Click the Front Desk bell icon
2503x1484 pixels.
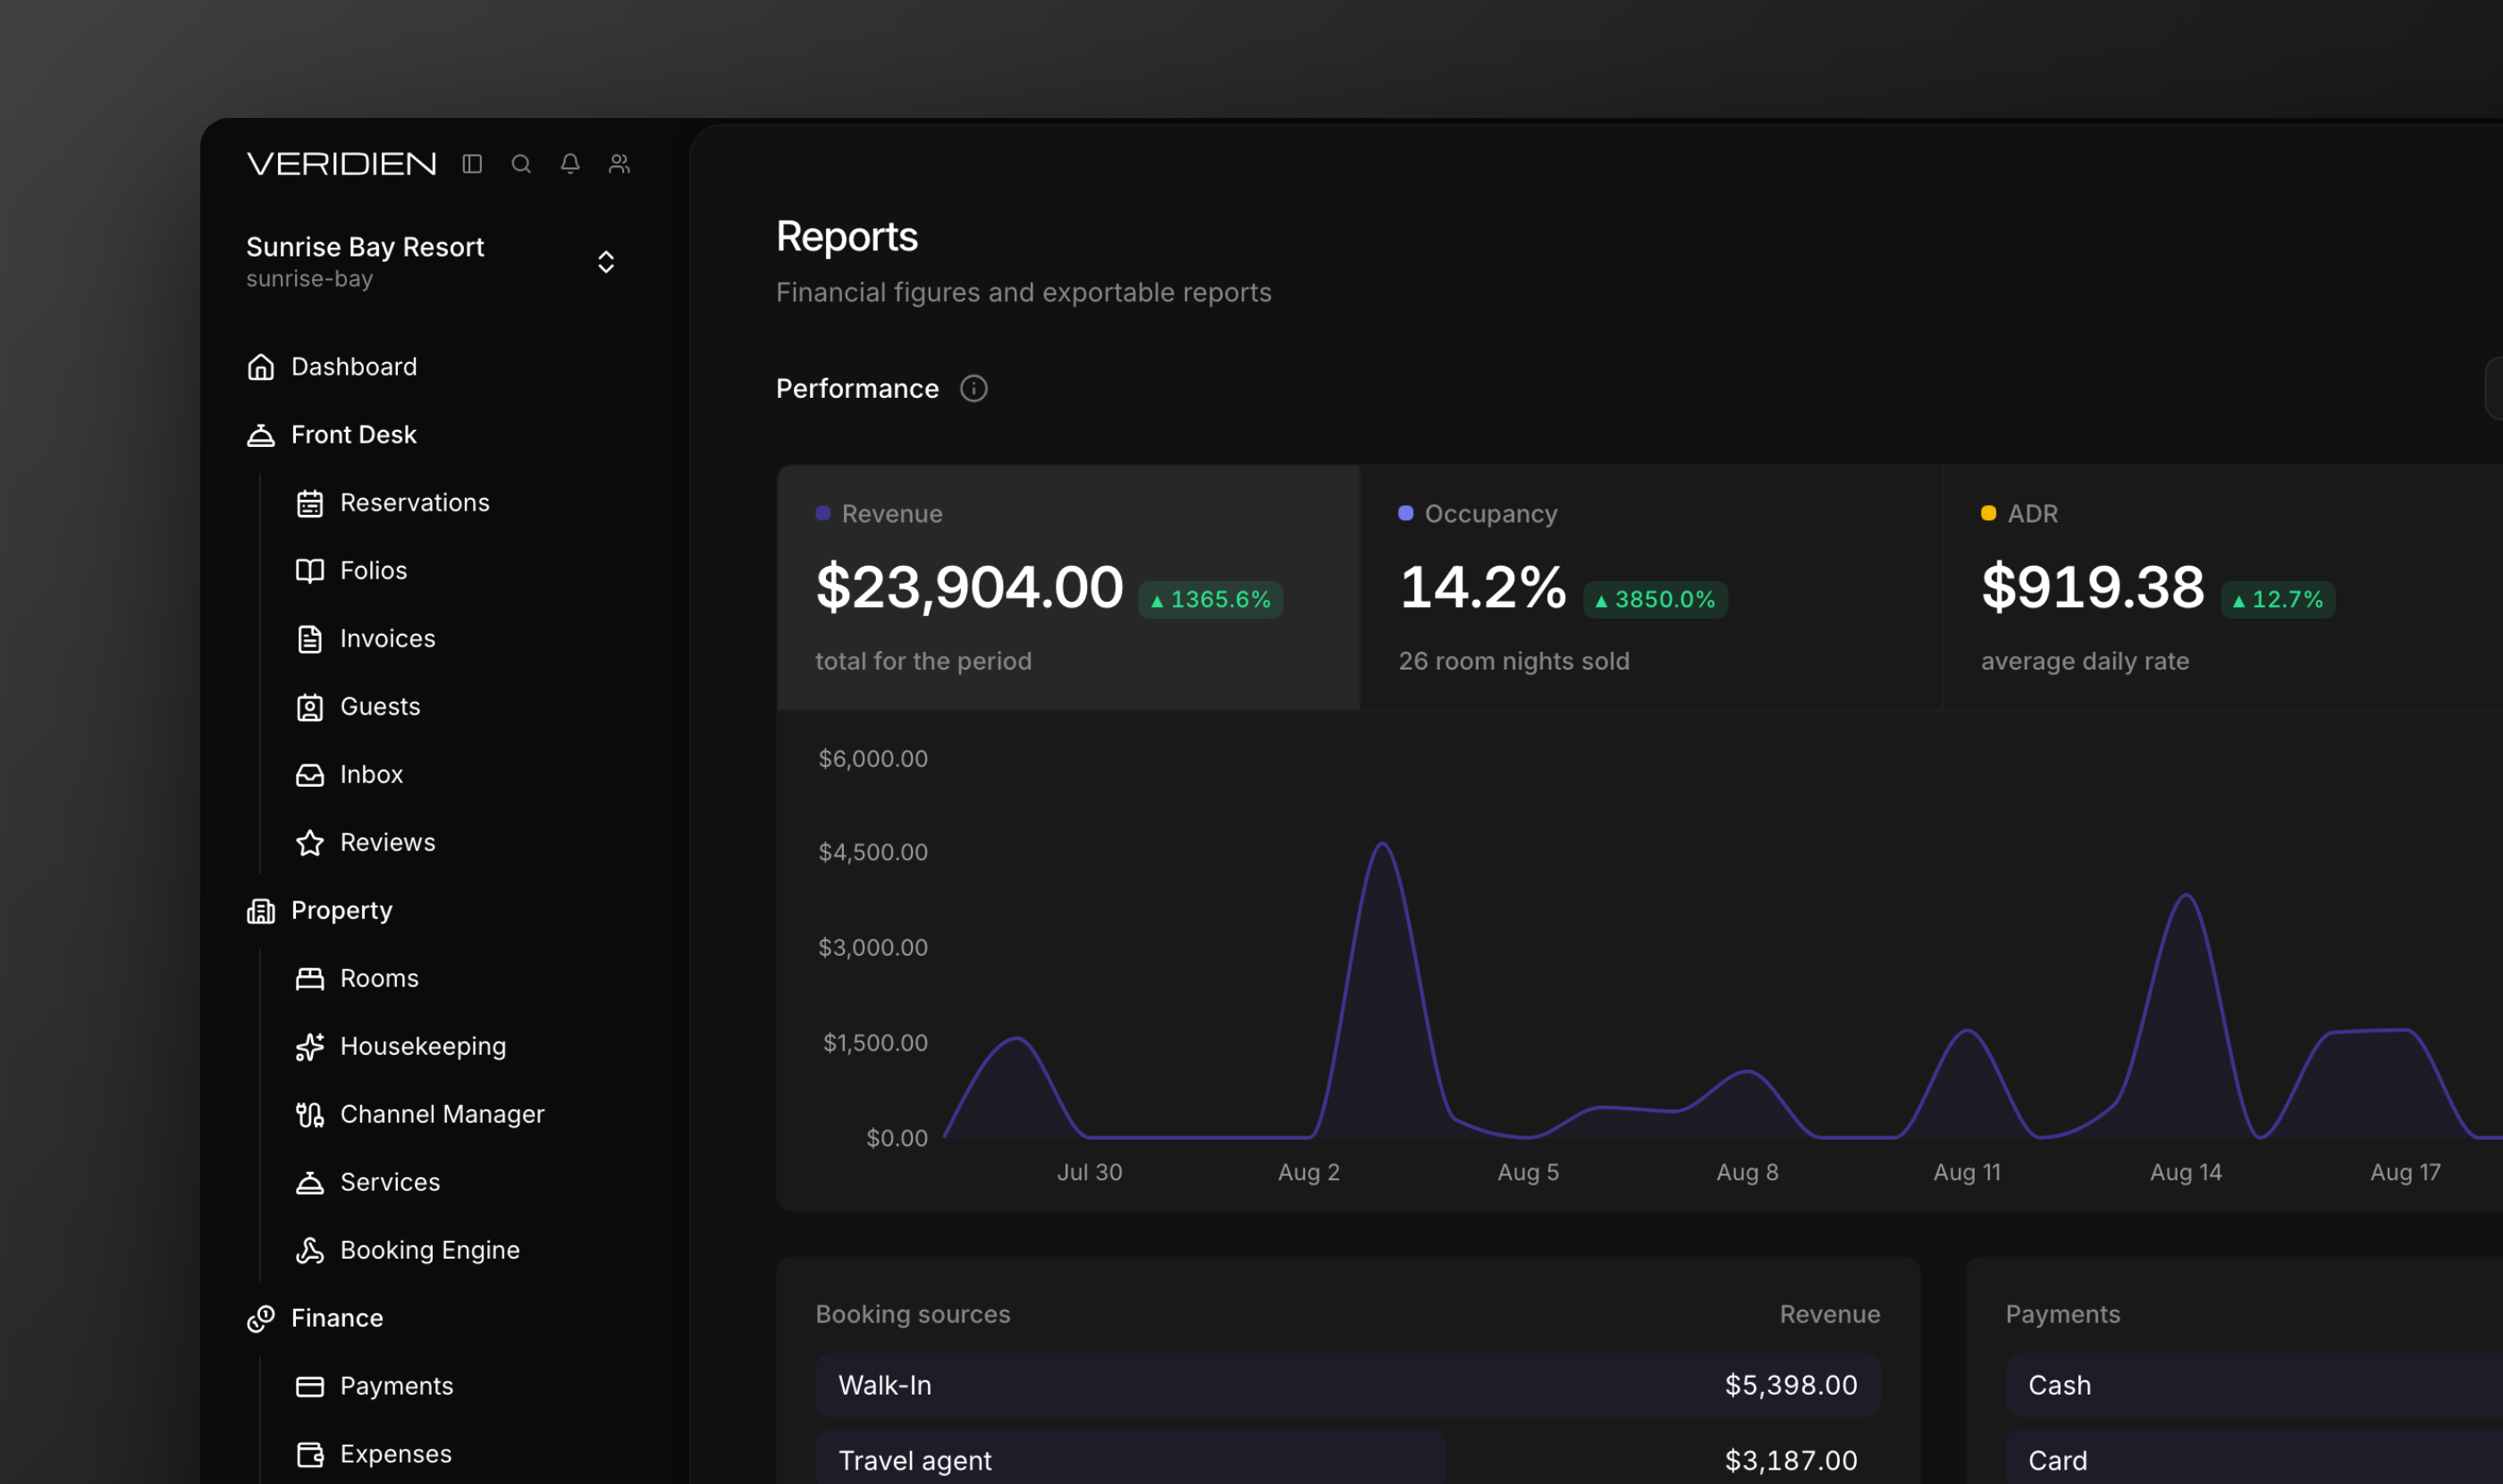pos(260,435)
